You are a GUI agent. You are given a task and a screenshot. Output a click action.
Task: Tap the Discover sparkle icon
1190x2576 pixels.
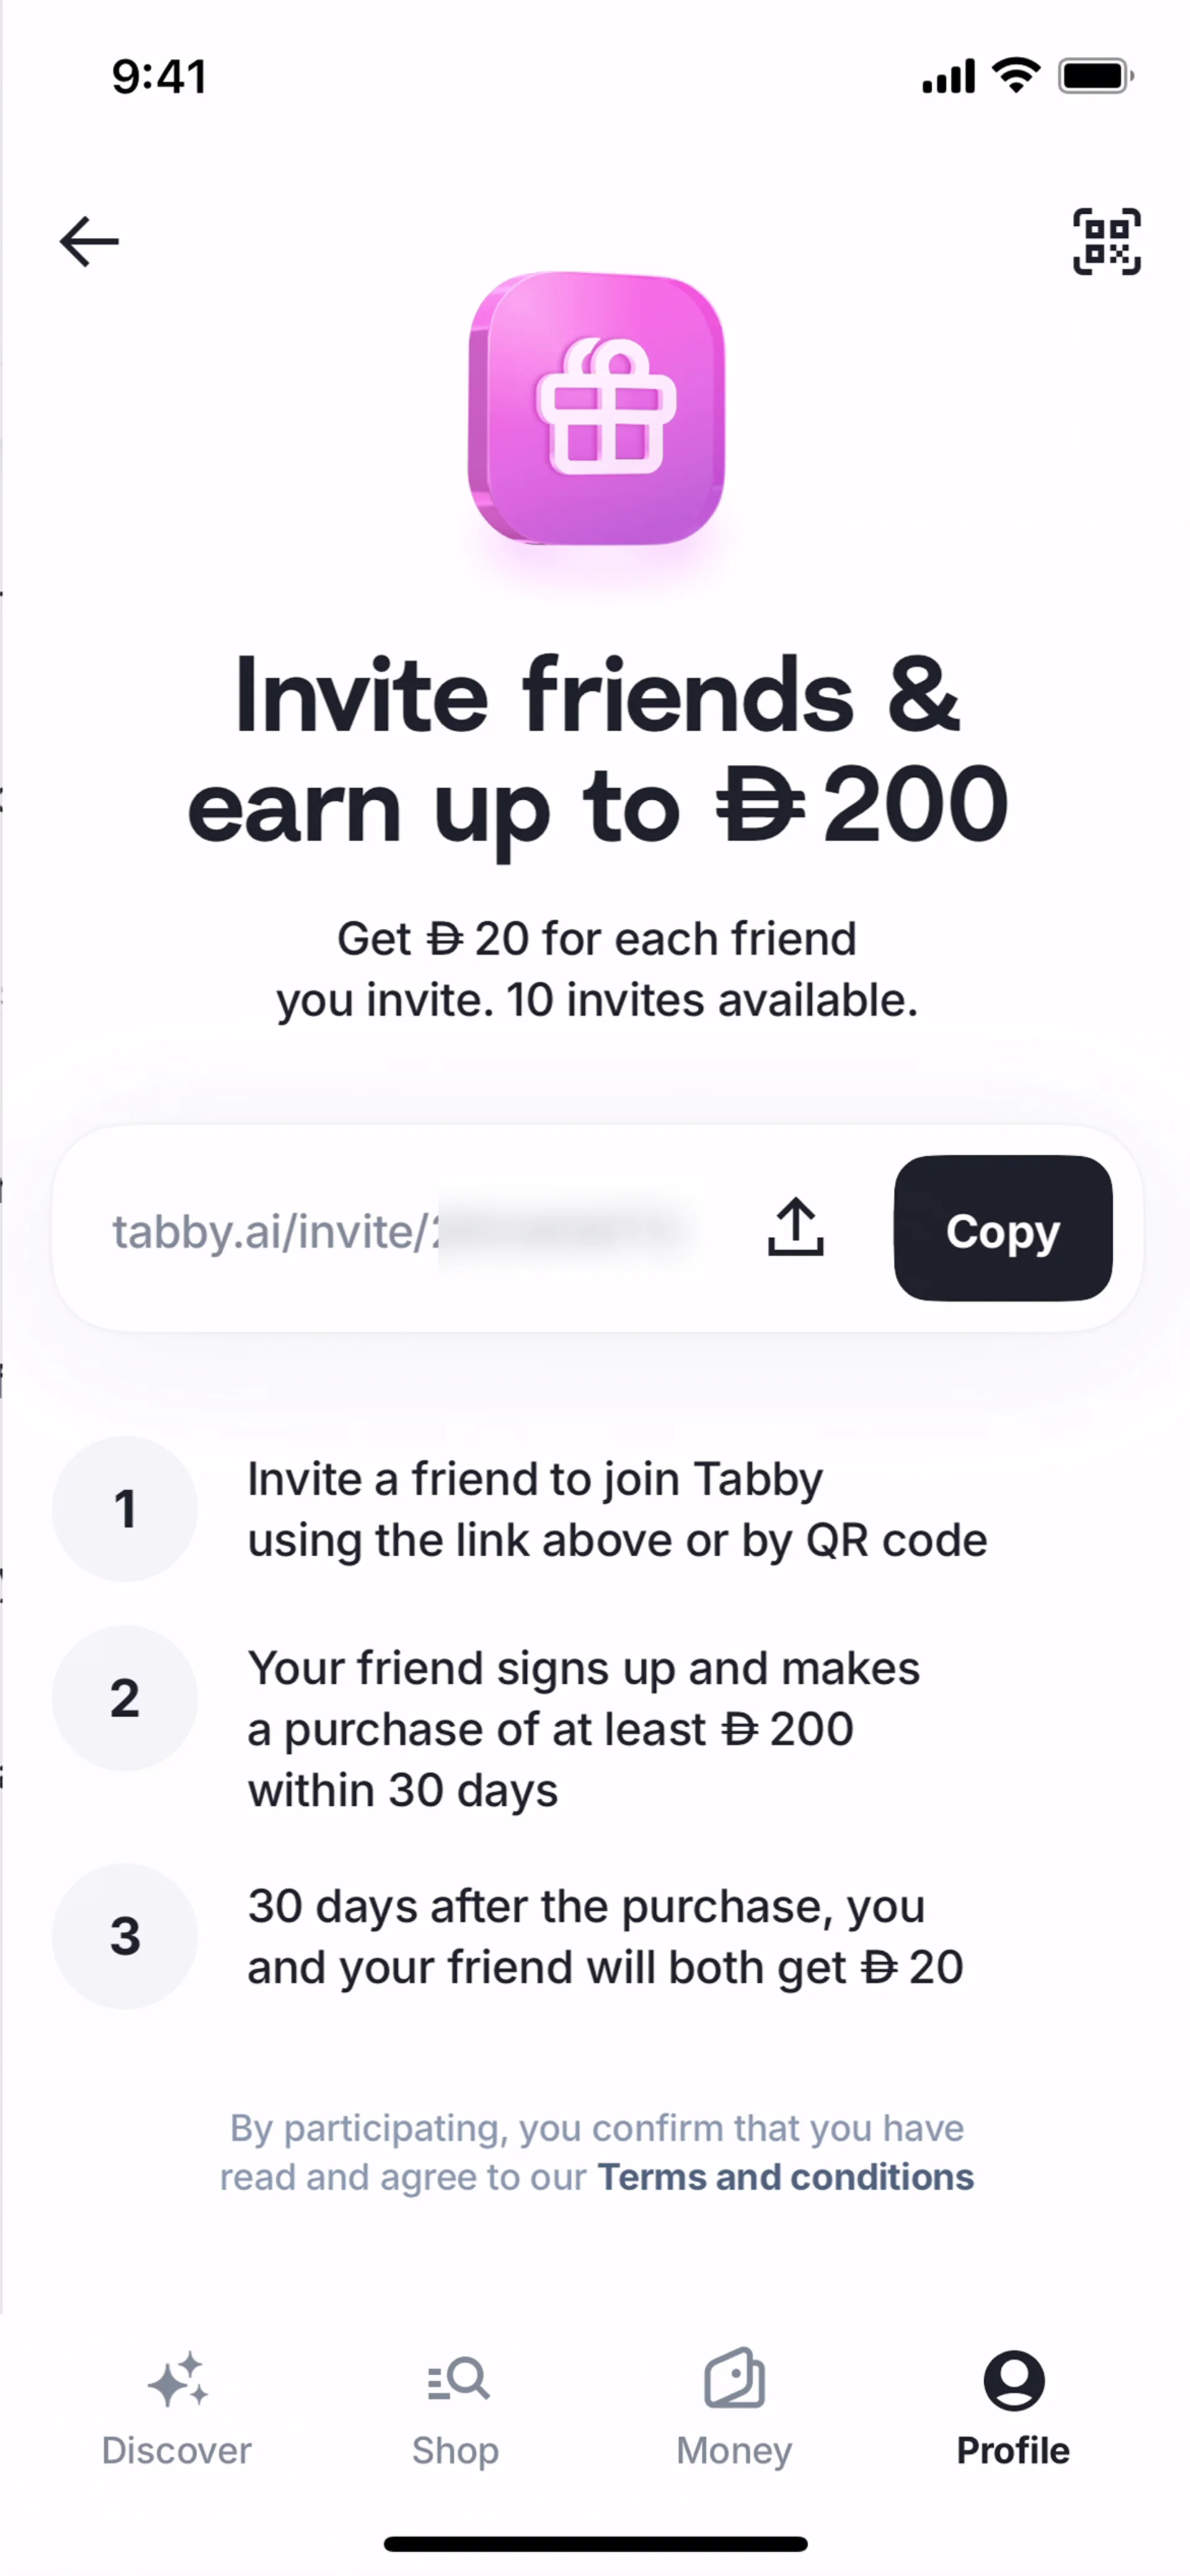pyautogui.click(x=178, y=2380)
